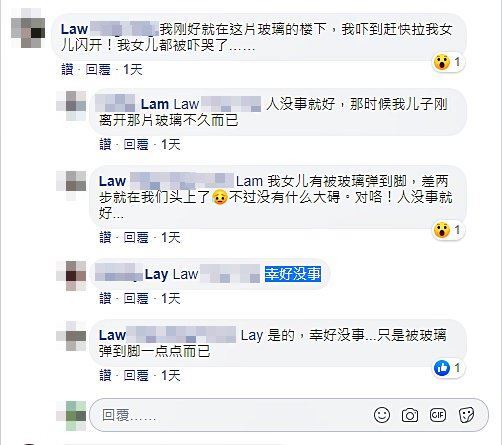This screenshot has height=445, width=502.
Task: Reply to the top comment by Law
Action: tap(98, 70)
